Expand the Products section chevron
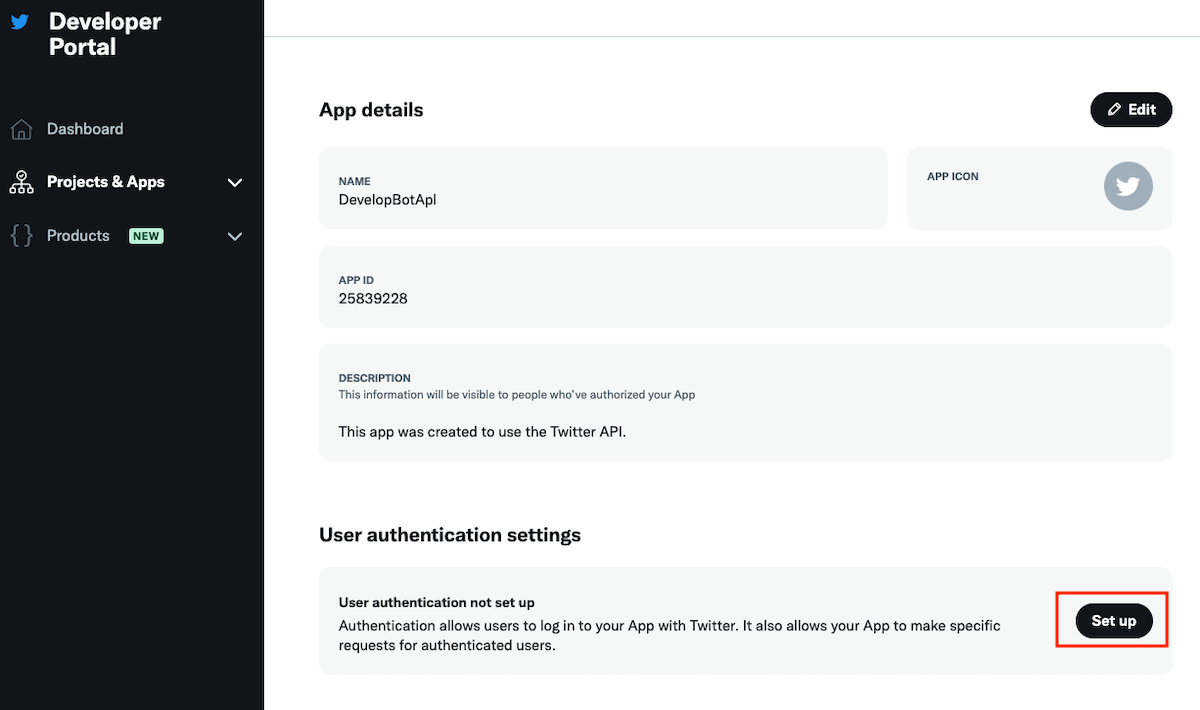The image size is (1200, 710). 234,236
